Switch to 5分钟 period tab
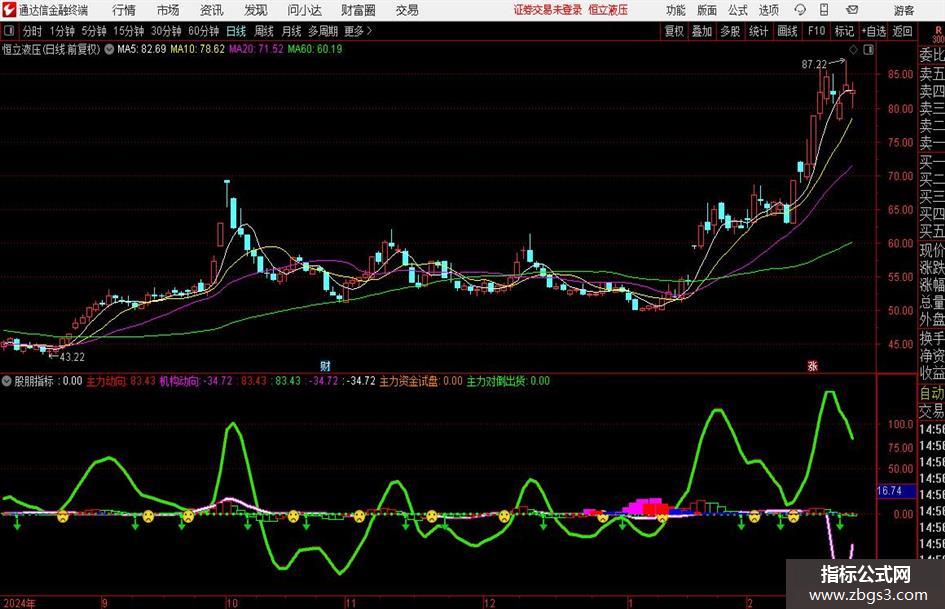The width and height of the screenshot is (945, 609). [x=94, y=31]
